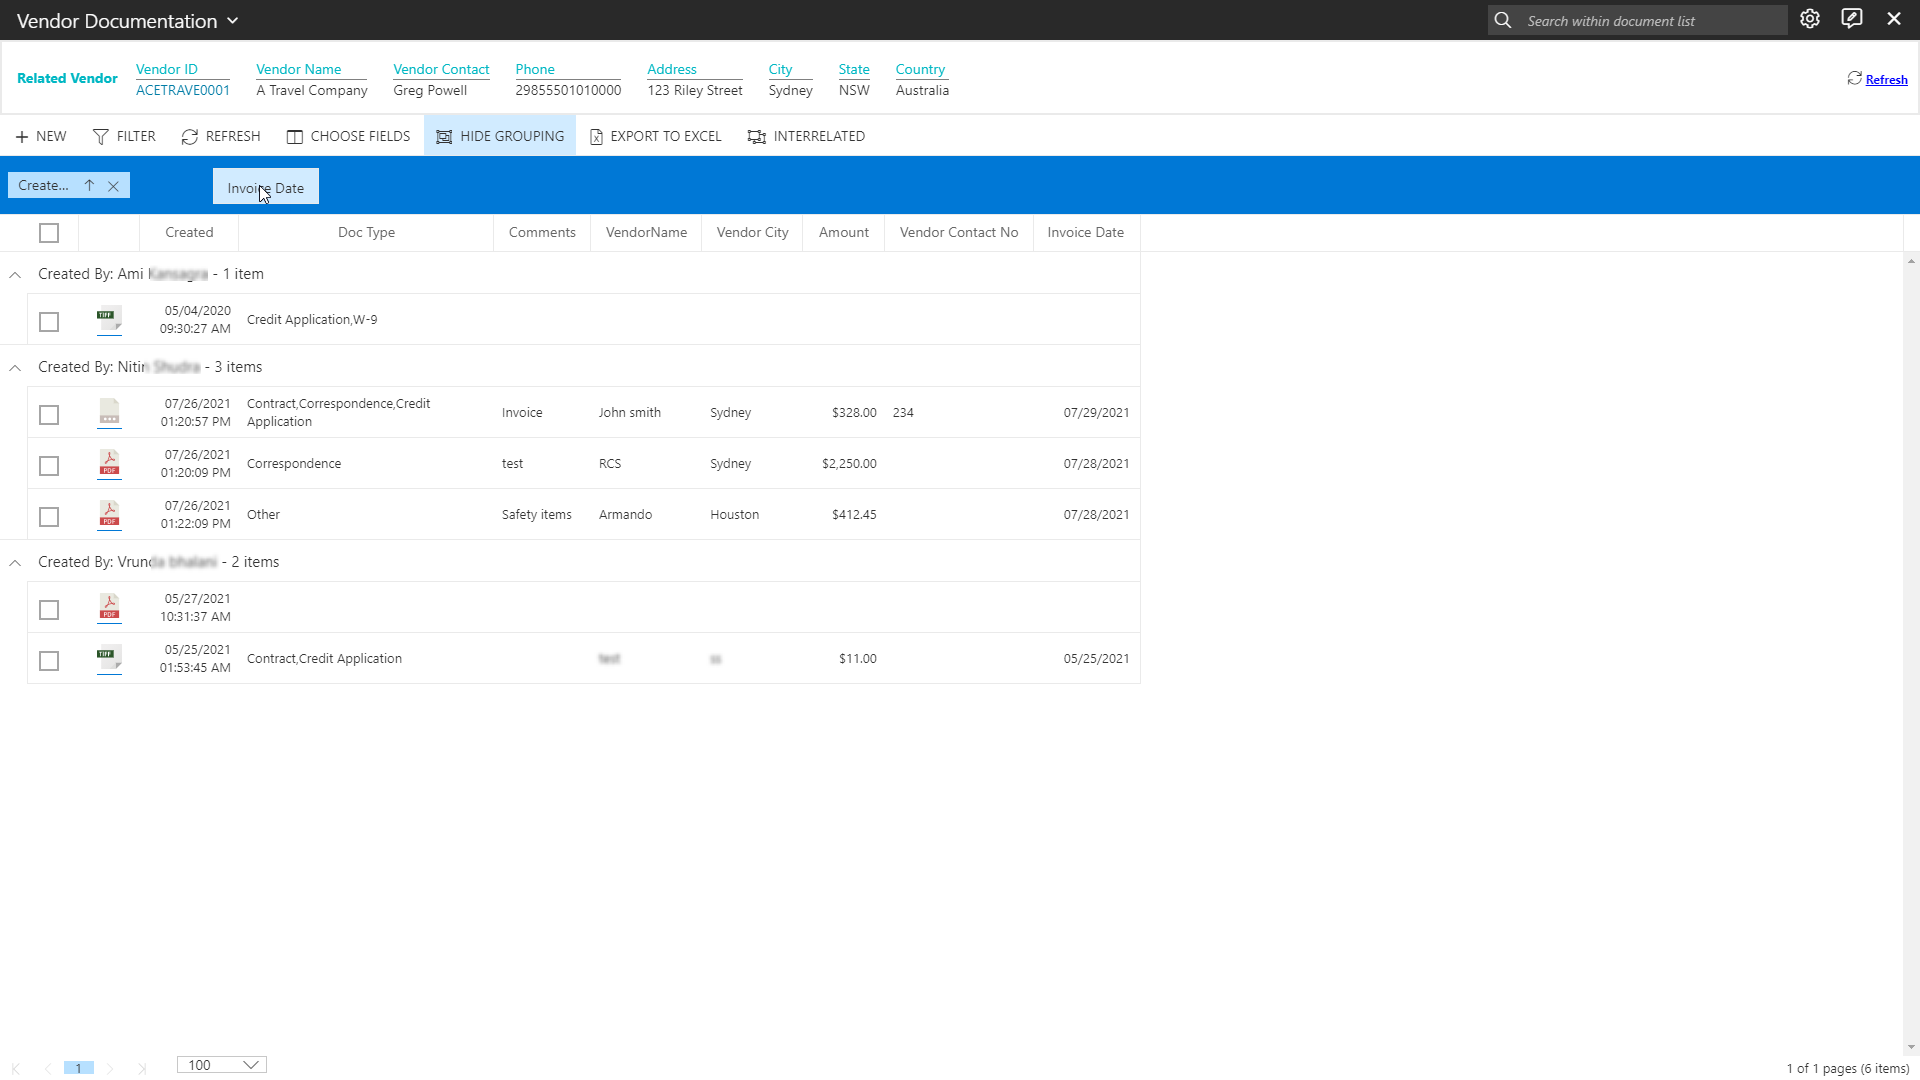Open the Choose Fields option

coord(348,136)
